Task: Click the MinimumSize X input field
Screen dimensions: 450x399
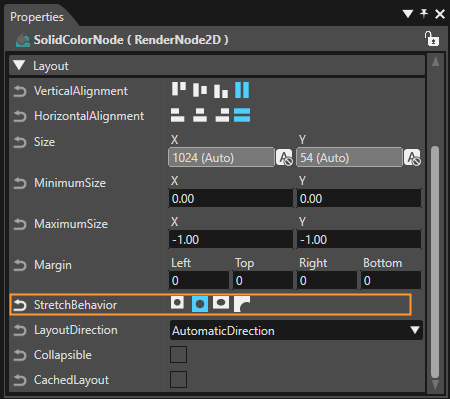Action: tap(231, 198)
